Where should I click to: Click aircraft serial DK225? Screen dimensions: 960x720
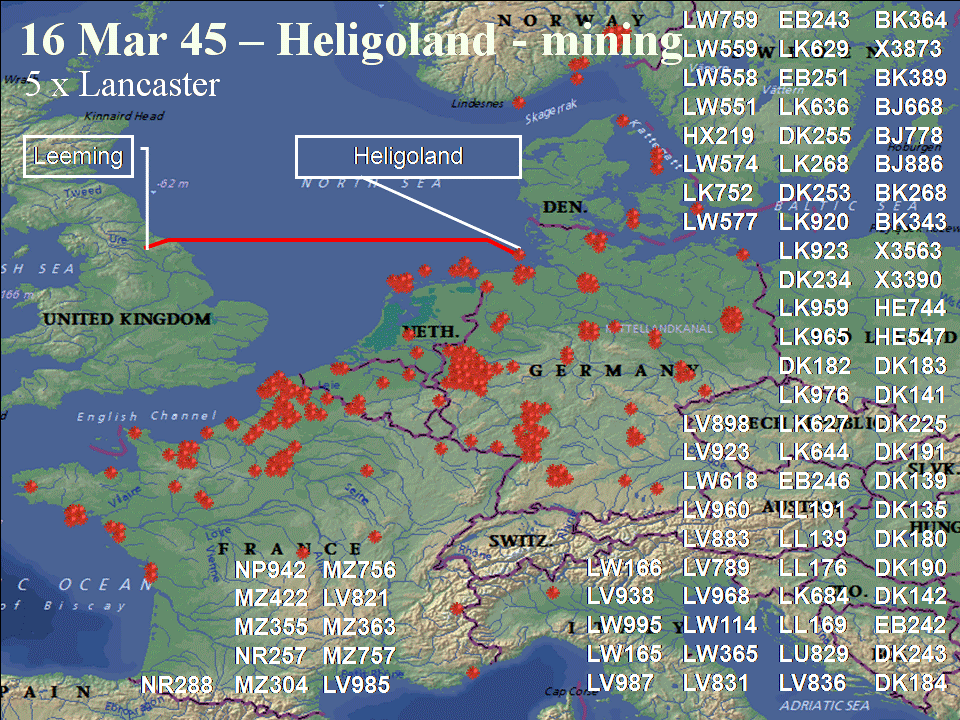(910, 424)
